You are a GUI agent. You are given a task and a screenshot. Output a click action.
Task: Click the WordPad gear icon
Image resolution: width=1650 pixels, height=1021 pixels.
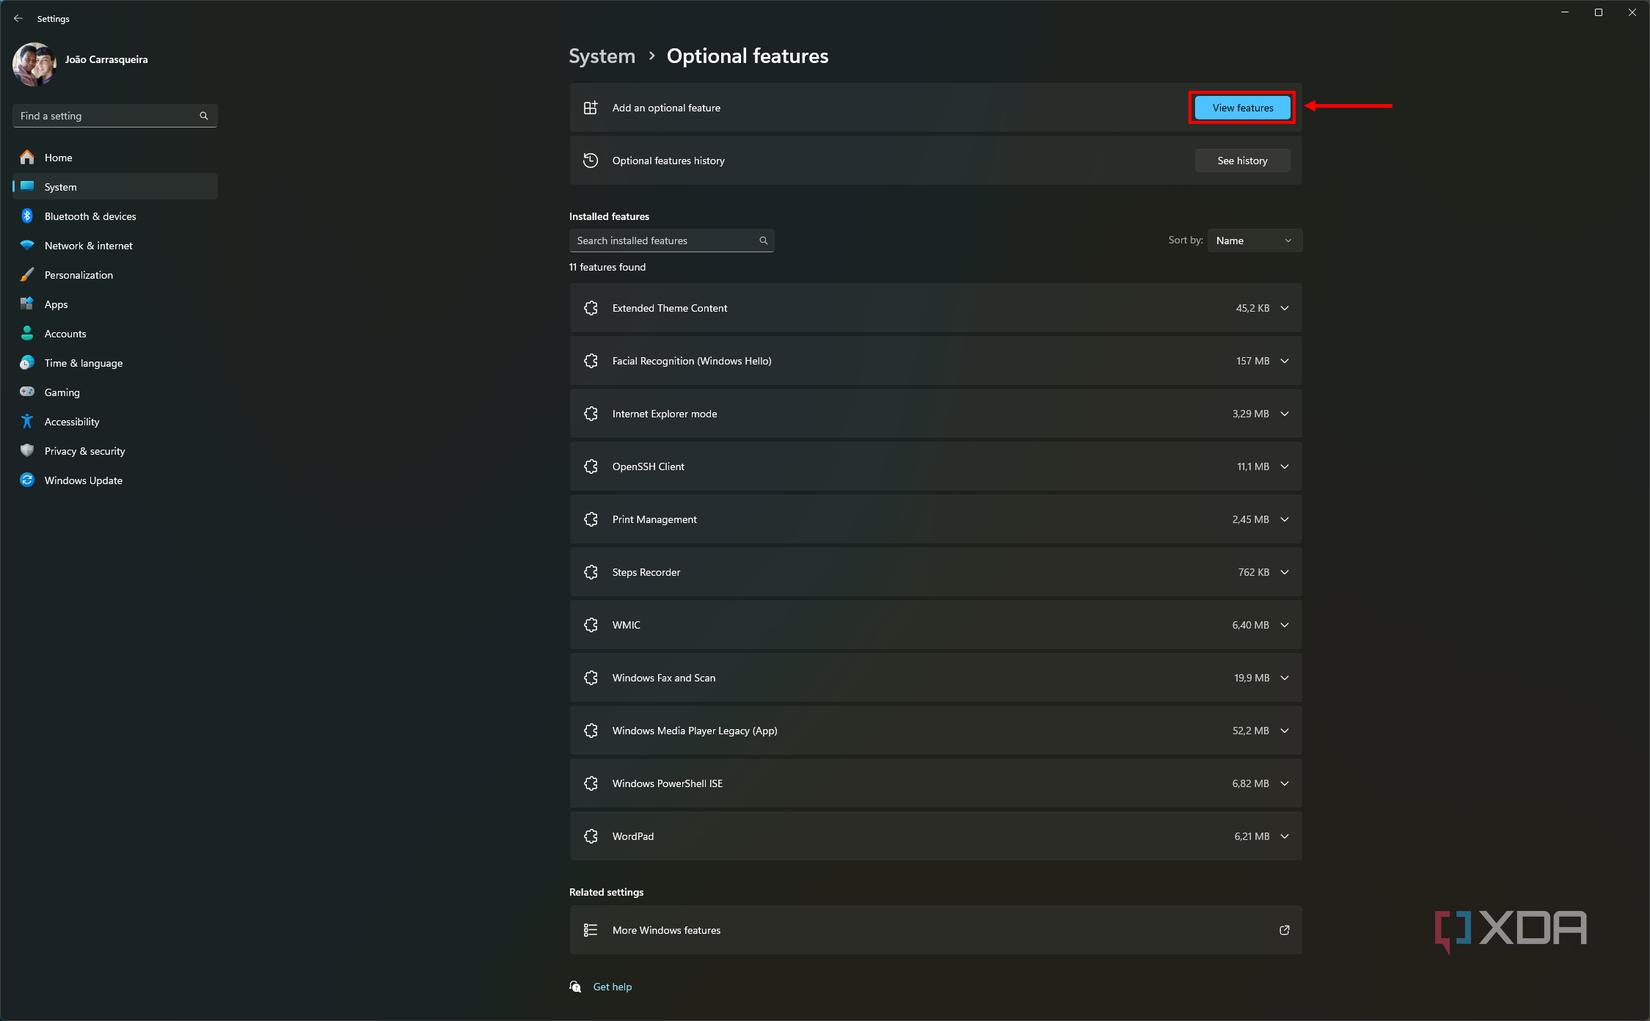click(x=591, y=836)
